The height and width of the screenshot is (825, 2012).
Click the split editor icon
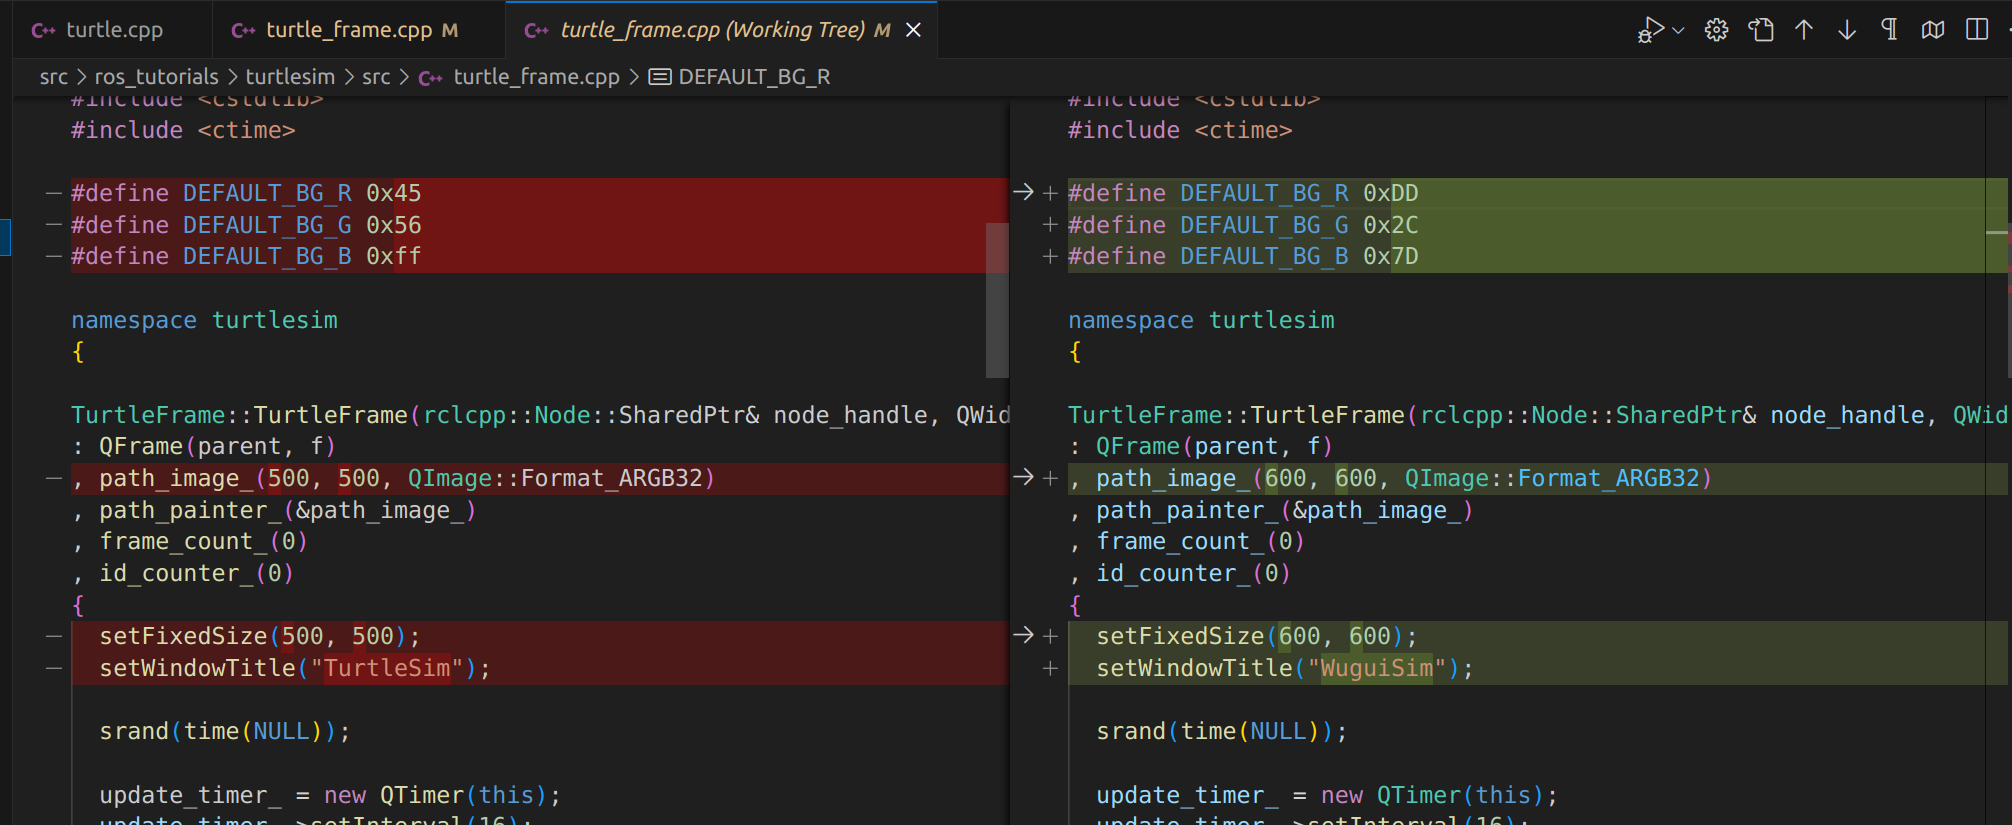click(x=1977, y=30)
